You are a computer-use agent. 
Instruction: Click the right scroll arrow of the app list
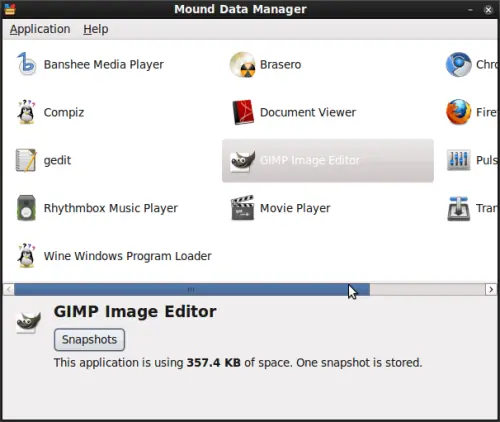coord(491,289)
